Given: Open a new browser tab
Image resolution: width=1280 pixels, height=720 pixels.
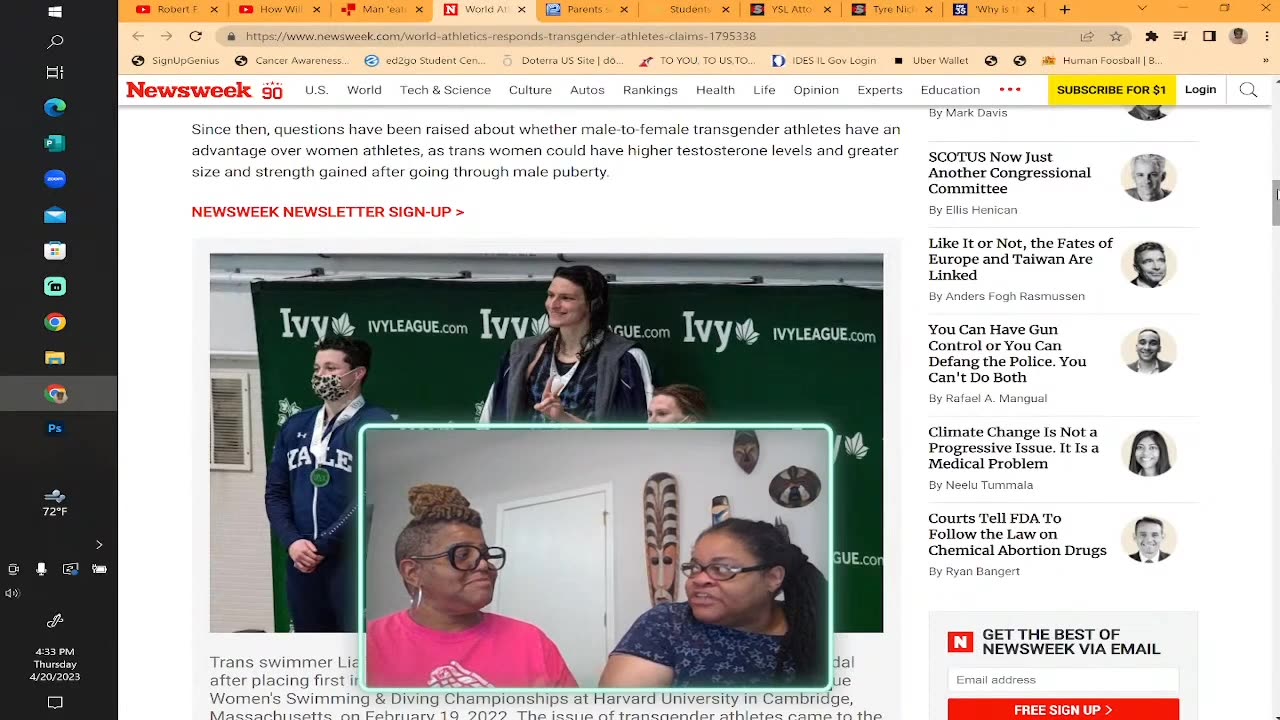Looking at the screenshot, I should point(1064,9).
